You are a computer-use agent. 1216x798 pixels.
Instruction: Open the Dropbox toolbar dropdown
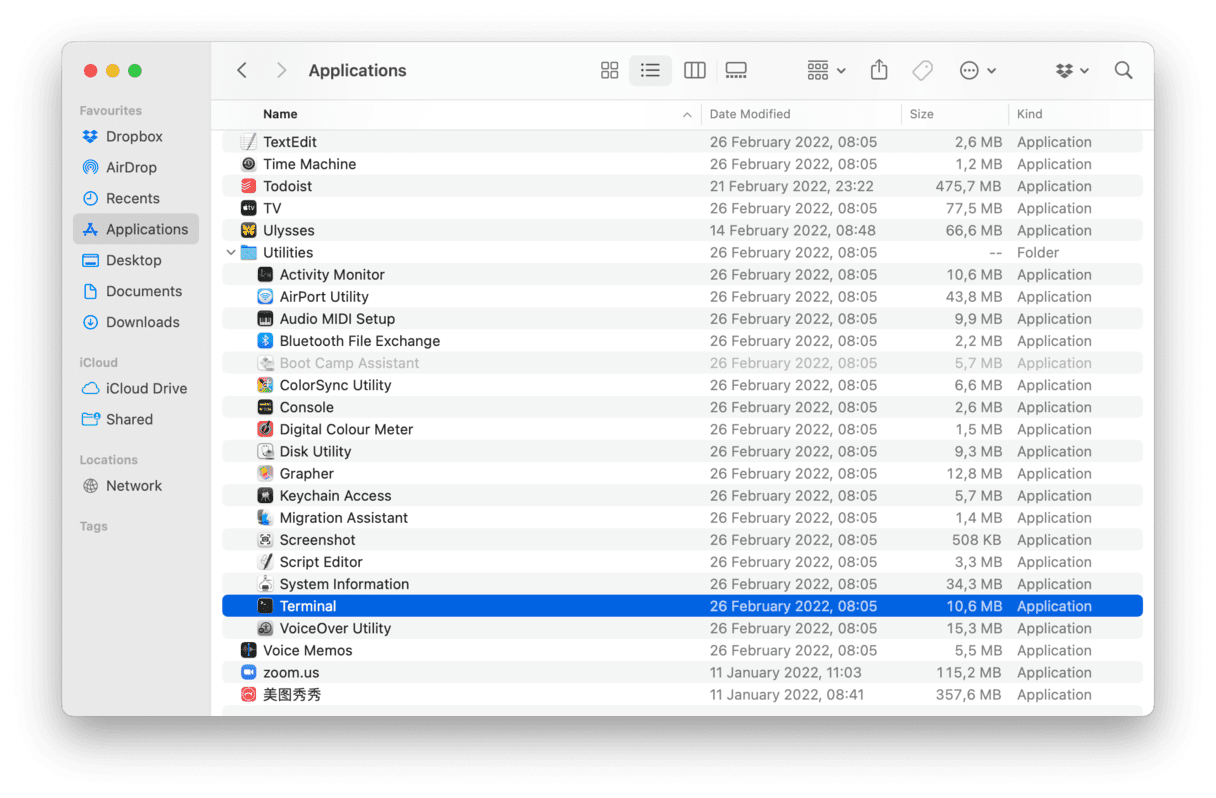pos(1072,70)
